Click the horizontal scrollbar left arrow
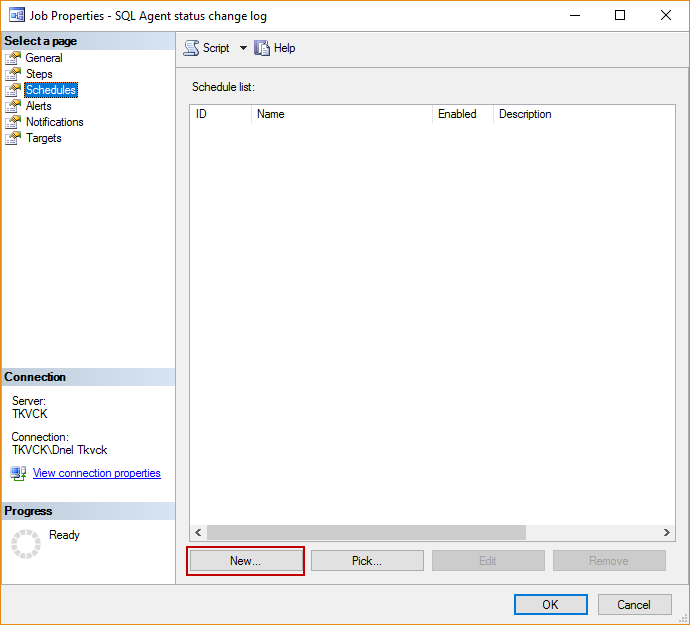Screen dimensions: 690x625 (198, 533)
